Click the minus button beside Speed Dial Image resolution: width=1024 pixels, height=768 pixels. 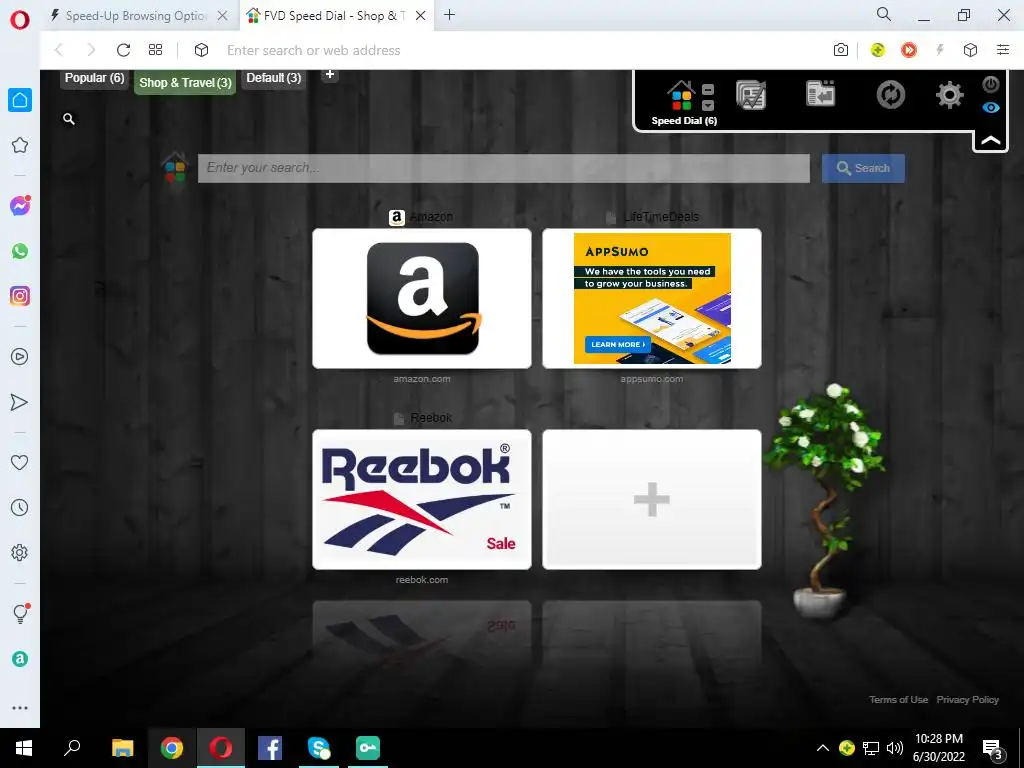coord(708,90)
